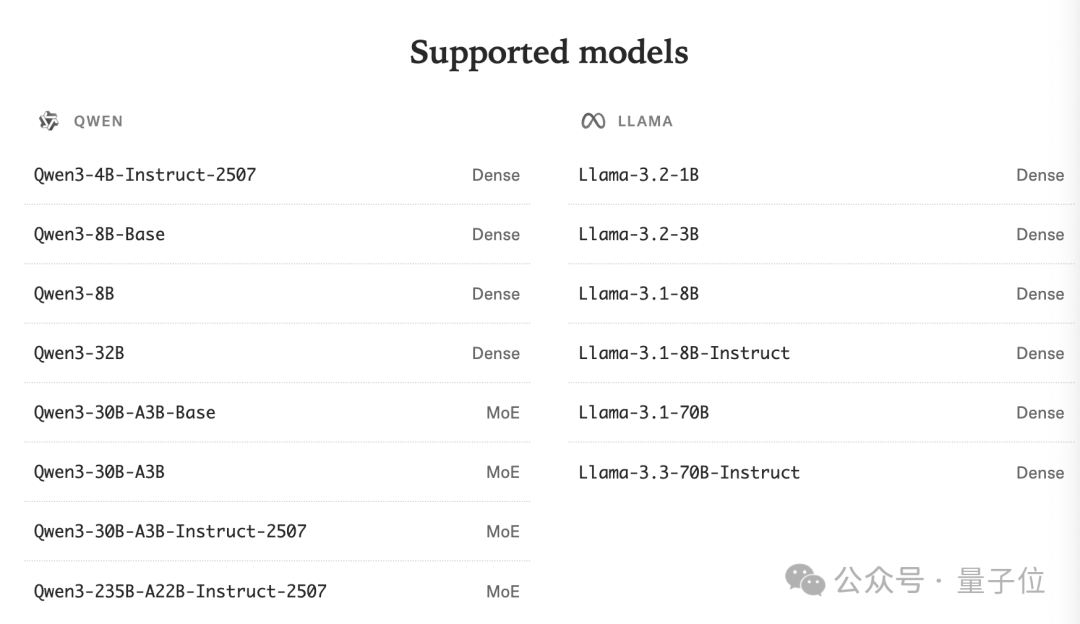Screen dimensions: 1080x624
Task: Click the Qwen logo icon
Action: pyautogui.click(x=49, y=121)
